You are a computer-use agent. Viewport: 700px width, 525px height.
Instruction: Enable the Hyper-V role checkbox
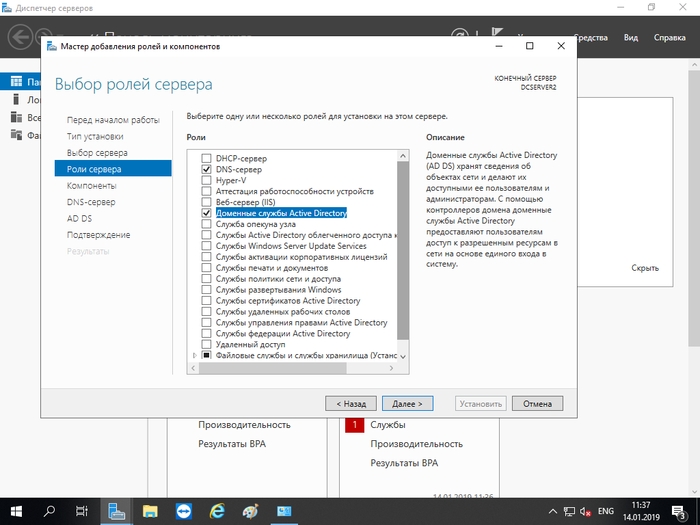(206, 180)
